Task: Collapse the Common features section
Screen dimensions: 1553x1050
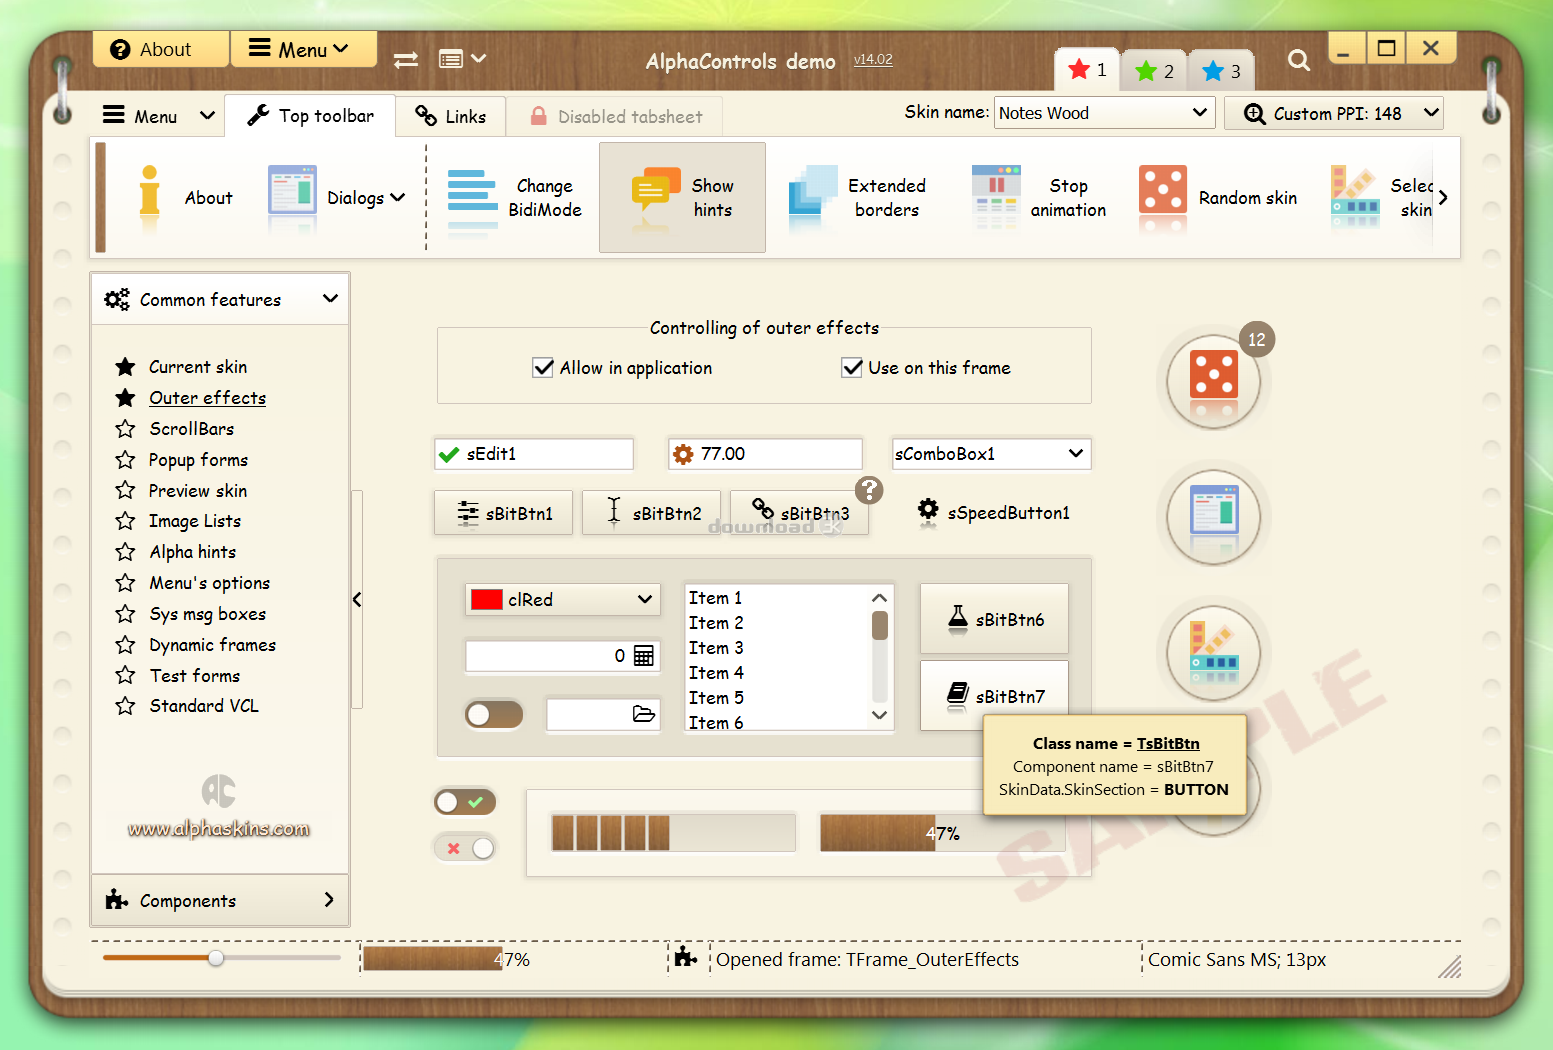Action: coord(330,299)
